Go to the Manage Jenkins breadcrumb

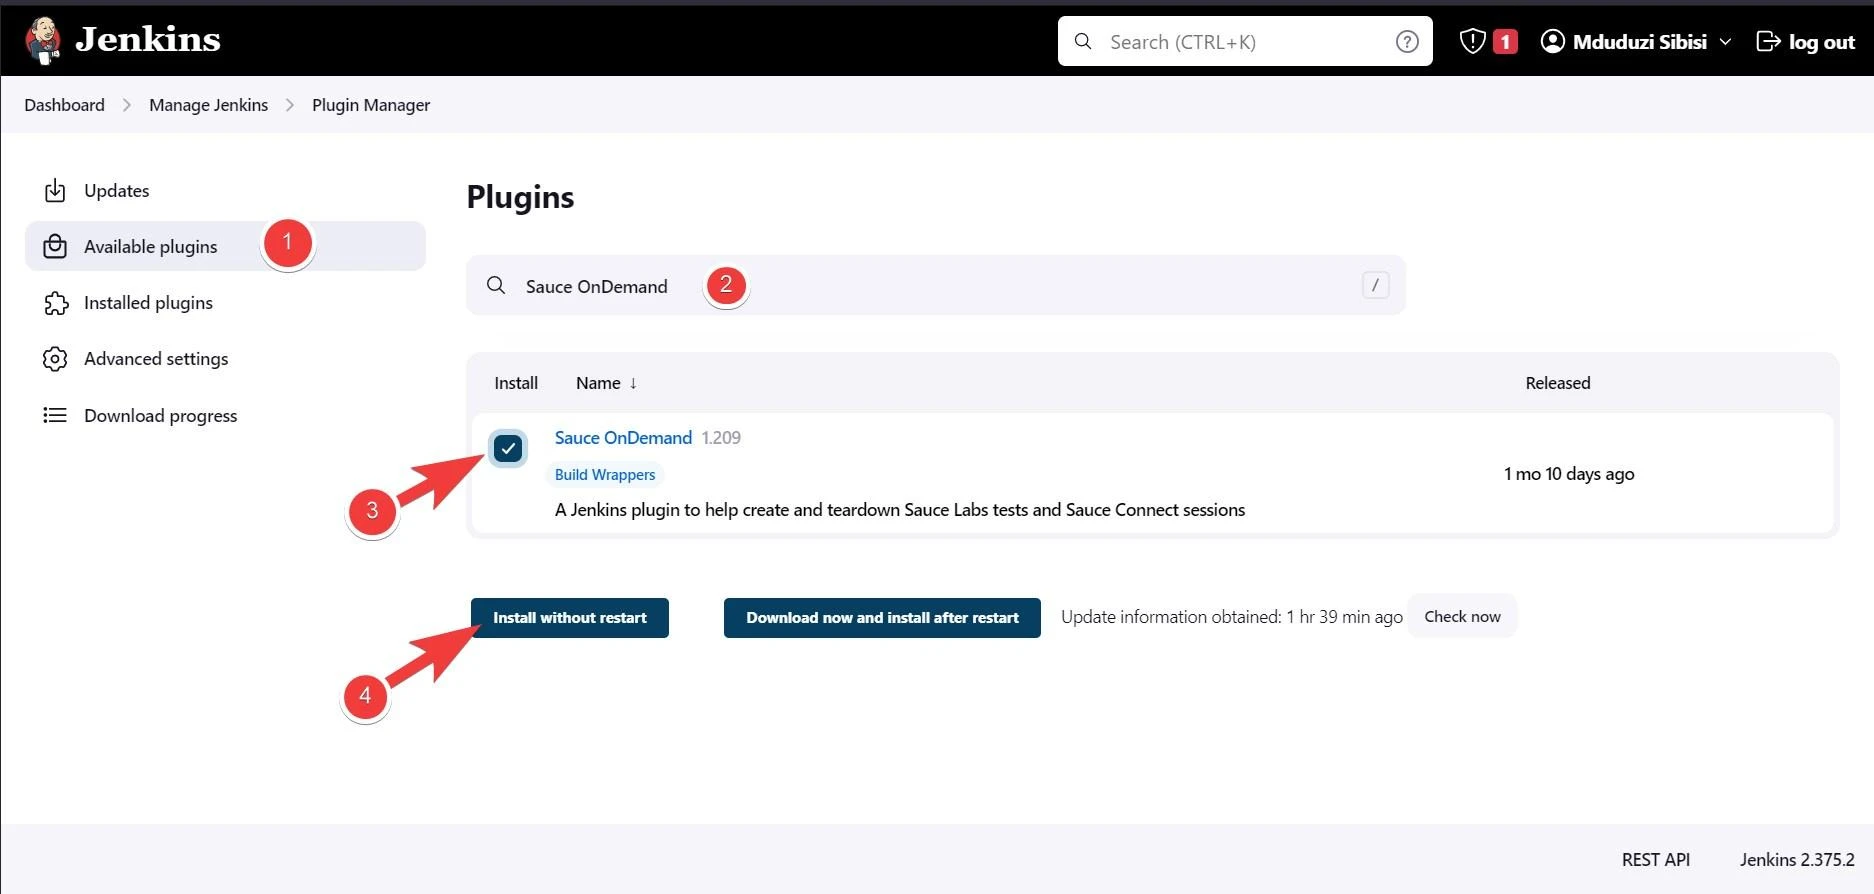(208, 105)
